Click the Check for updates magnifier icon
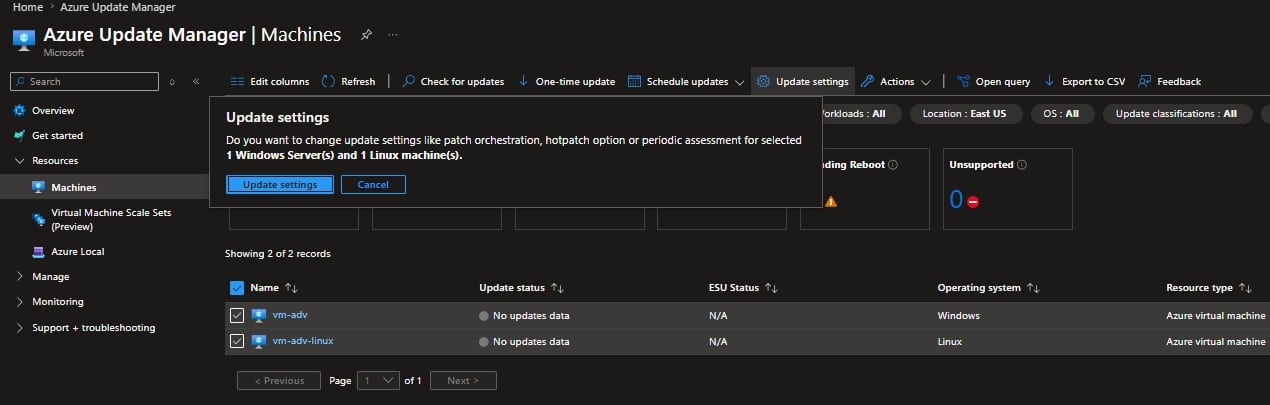 click(409, 81)
